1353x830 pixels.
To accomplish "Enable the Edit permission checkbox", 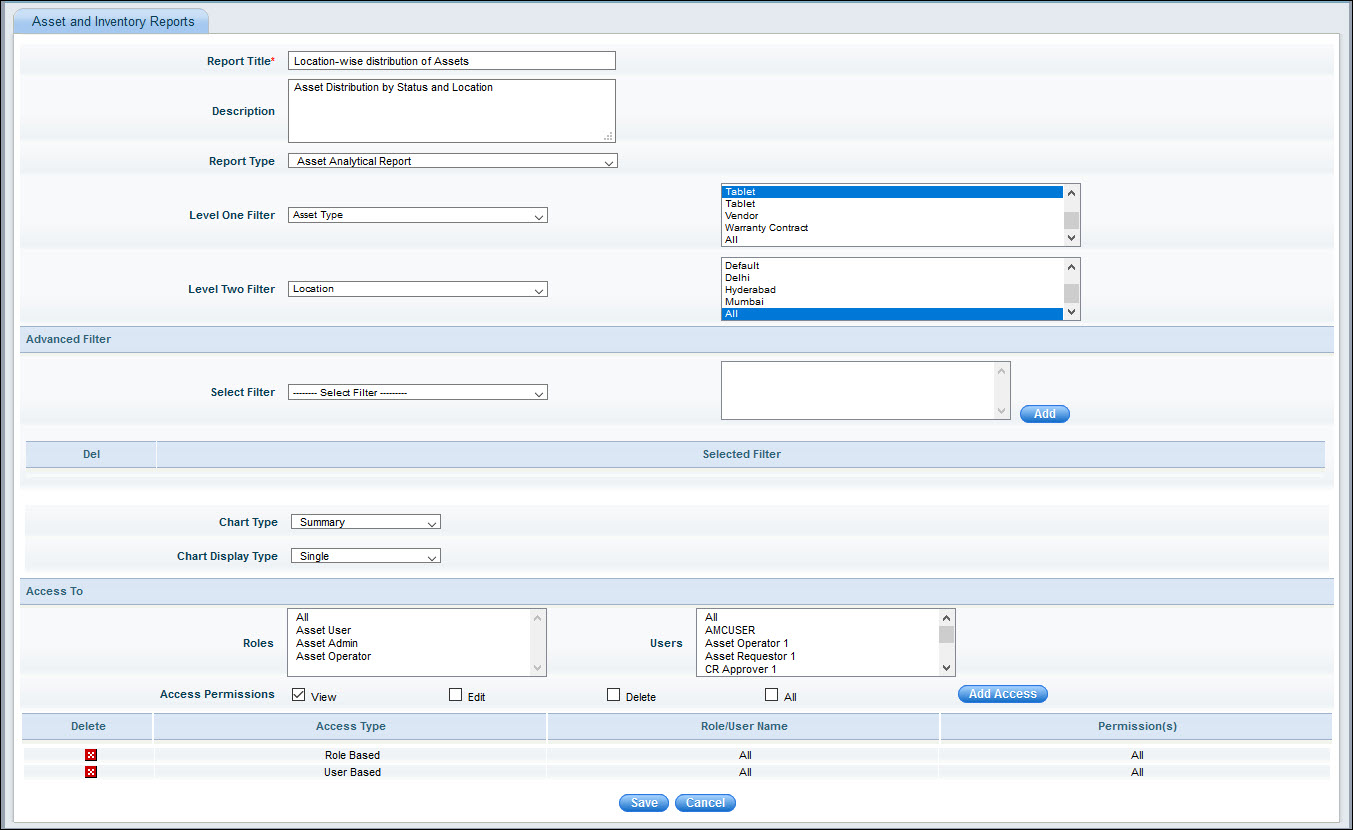I will point(456,695).
